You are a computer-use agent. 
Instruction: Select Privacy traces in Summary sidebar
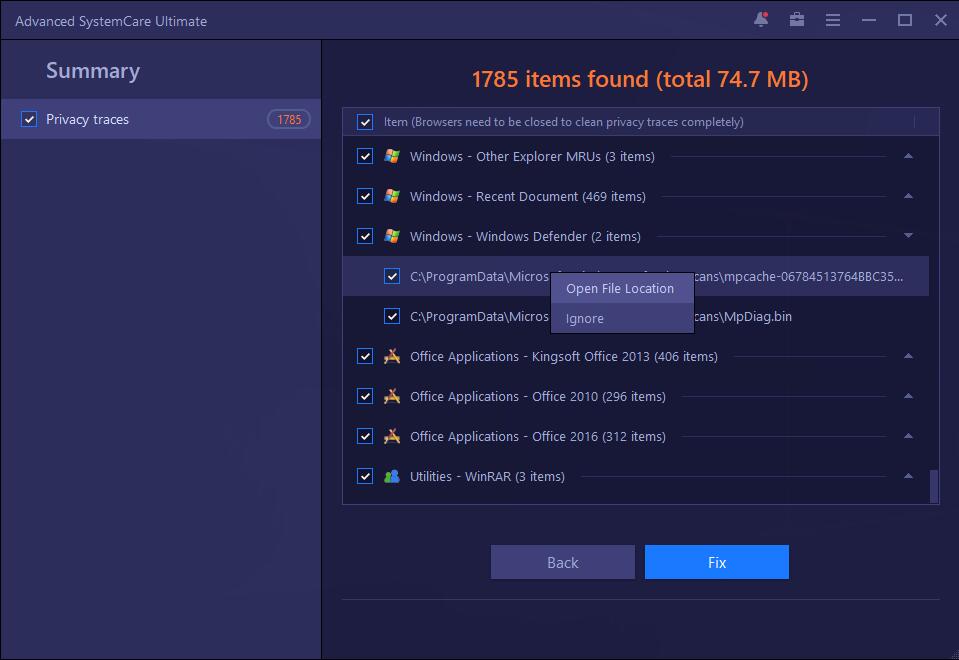point(161,119)
